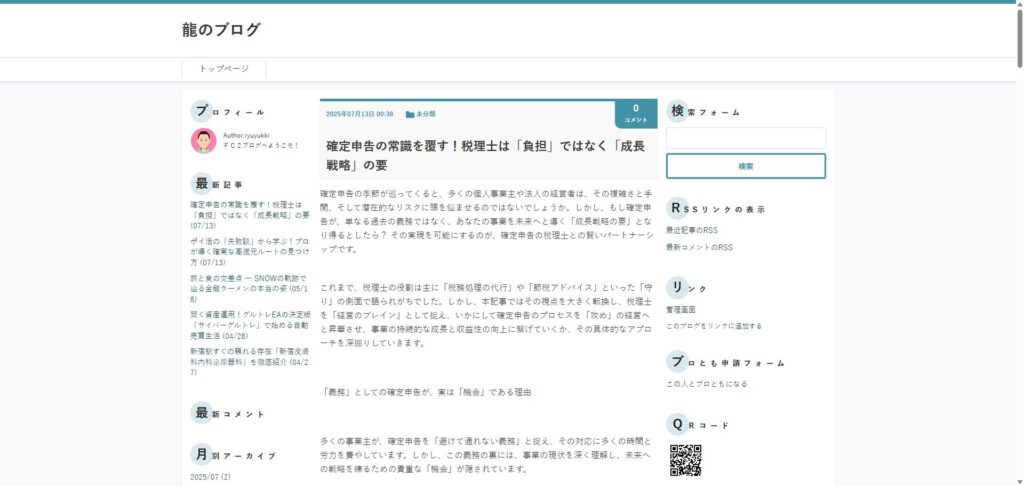1024x486 pixels.
Task: Click the scrollbar up arrow
Action: [1017, 6]
